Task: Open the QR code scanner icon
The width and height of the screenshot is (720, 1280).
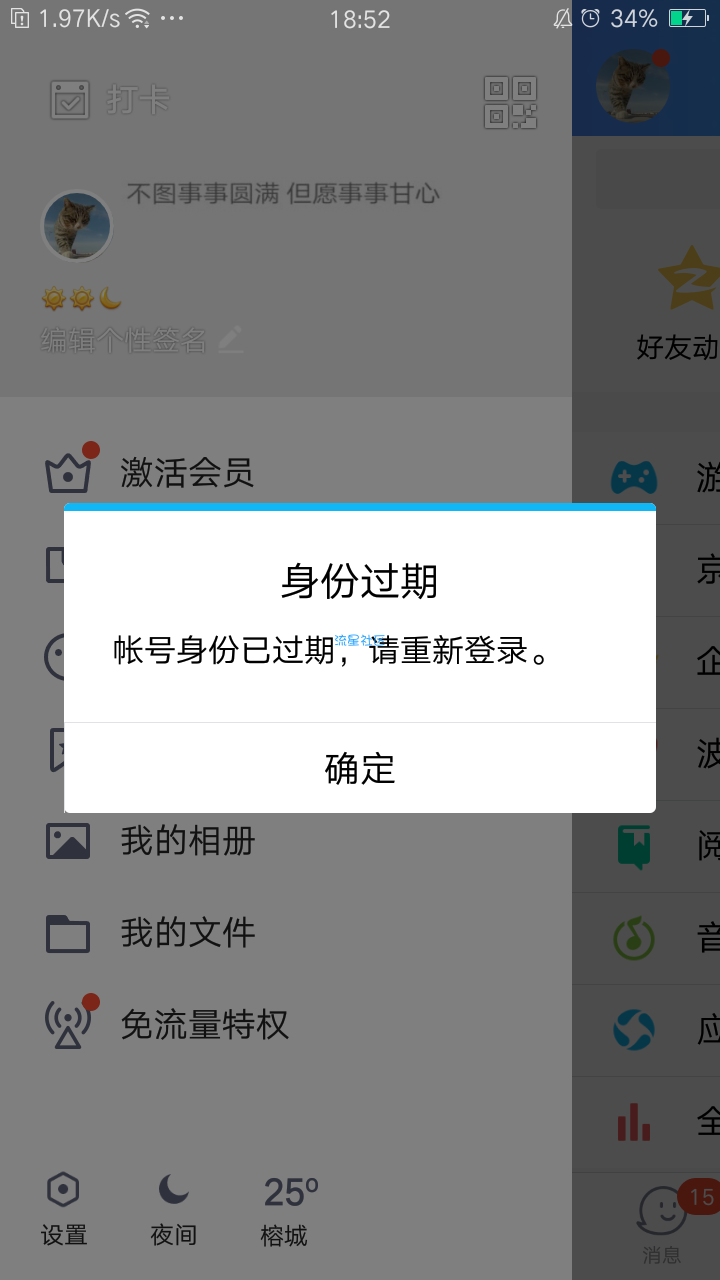Action: [510, 102]
